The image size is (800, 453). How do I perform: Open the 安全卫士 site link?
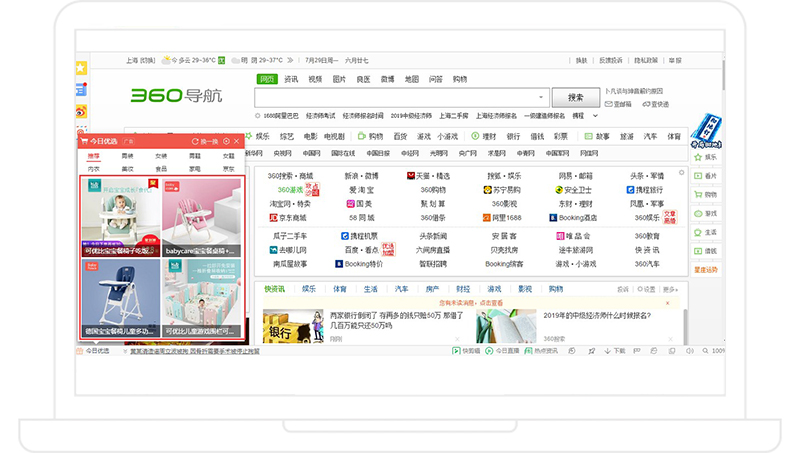[x=573, y=190]
